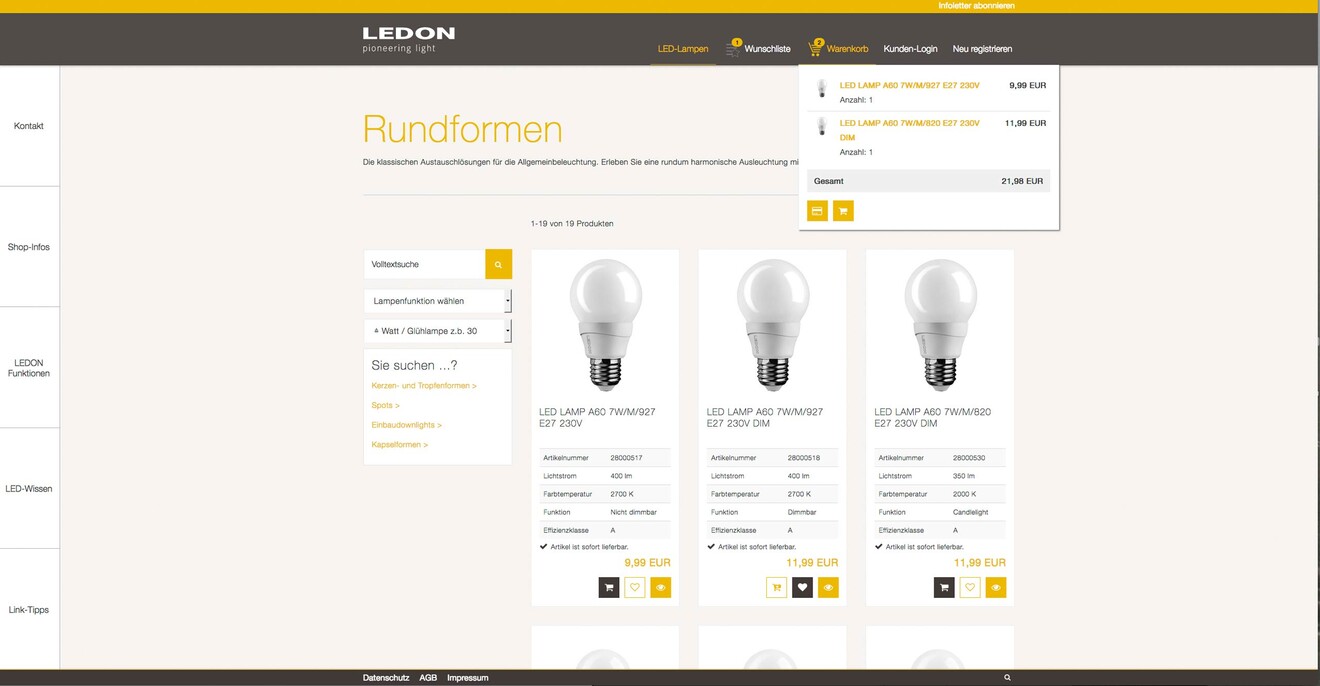Screen dimensions: 1320x686
Task: Open the Shop-Infos side tab
Action: point(29,247)
